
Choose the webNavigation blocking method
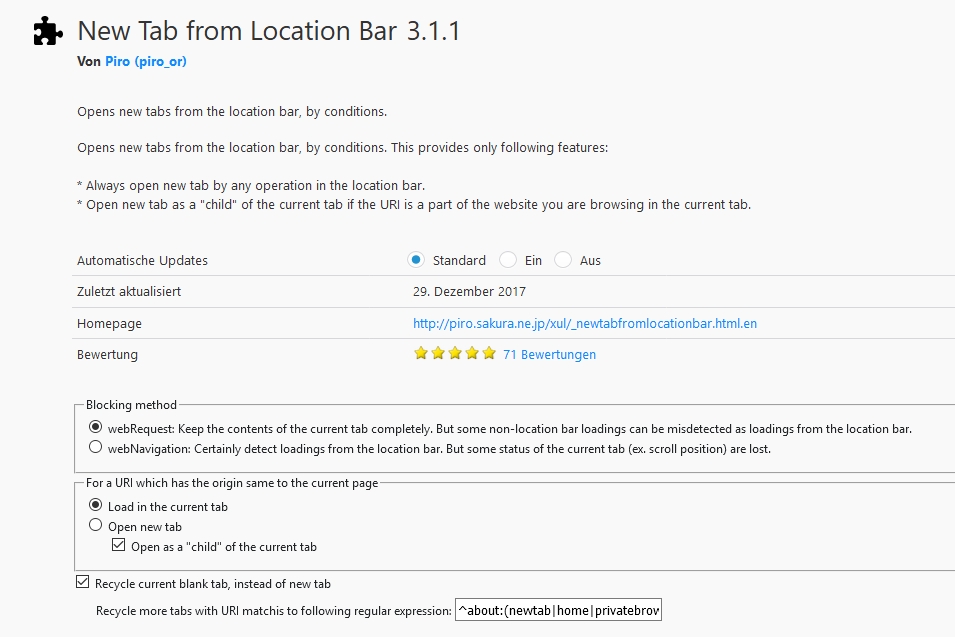[x=96, y=448]
